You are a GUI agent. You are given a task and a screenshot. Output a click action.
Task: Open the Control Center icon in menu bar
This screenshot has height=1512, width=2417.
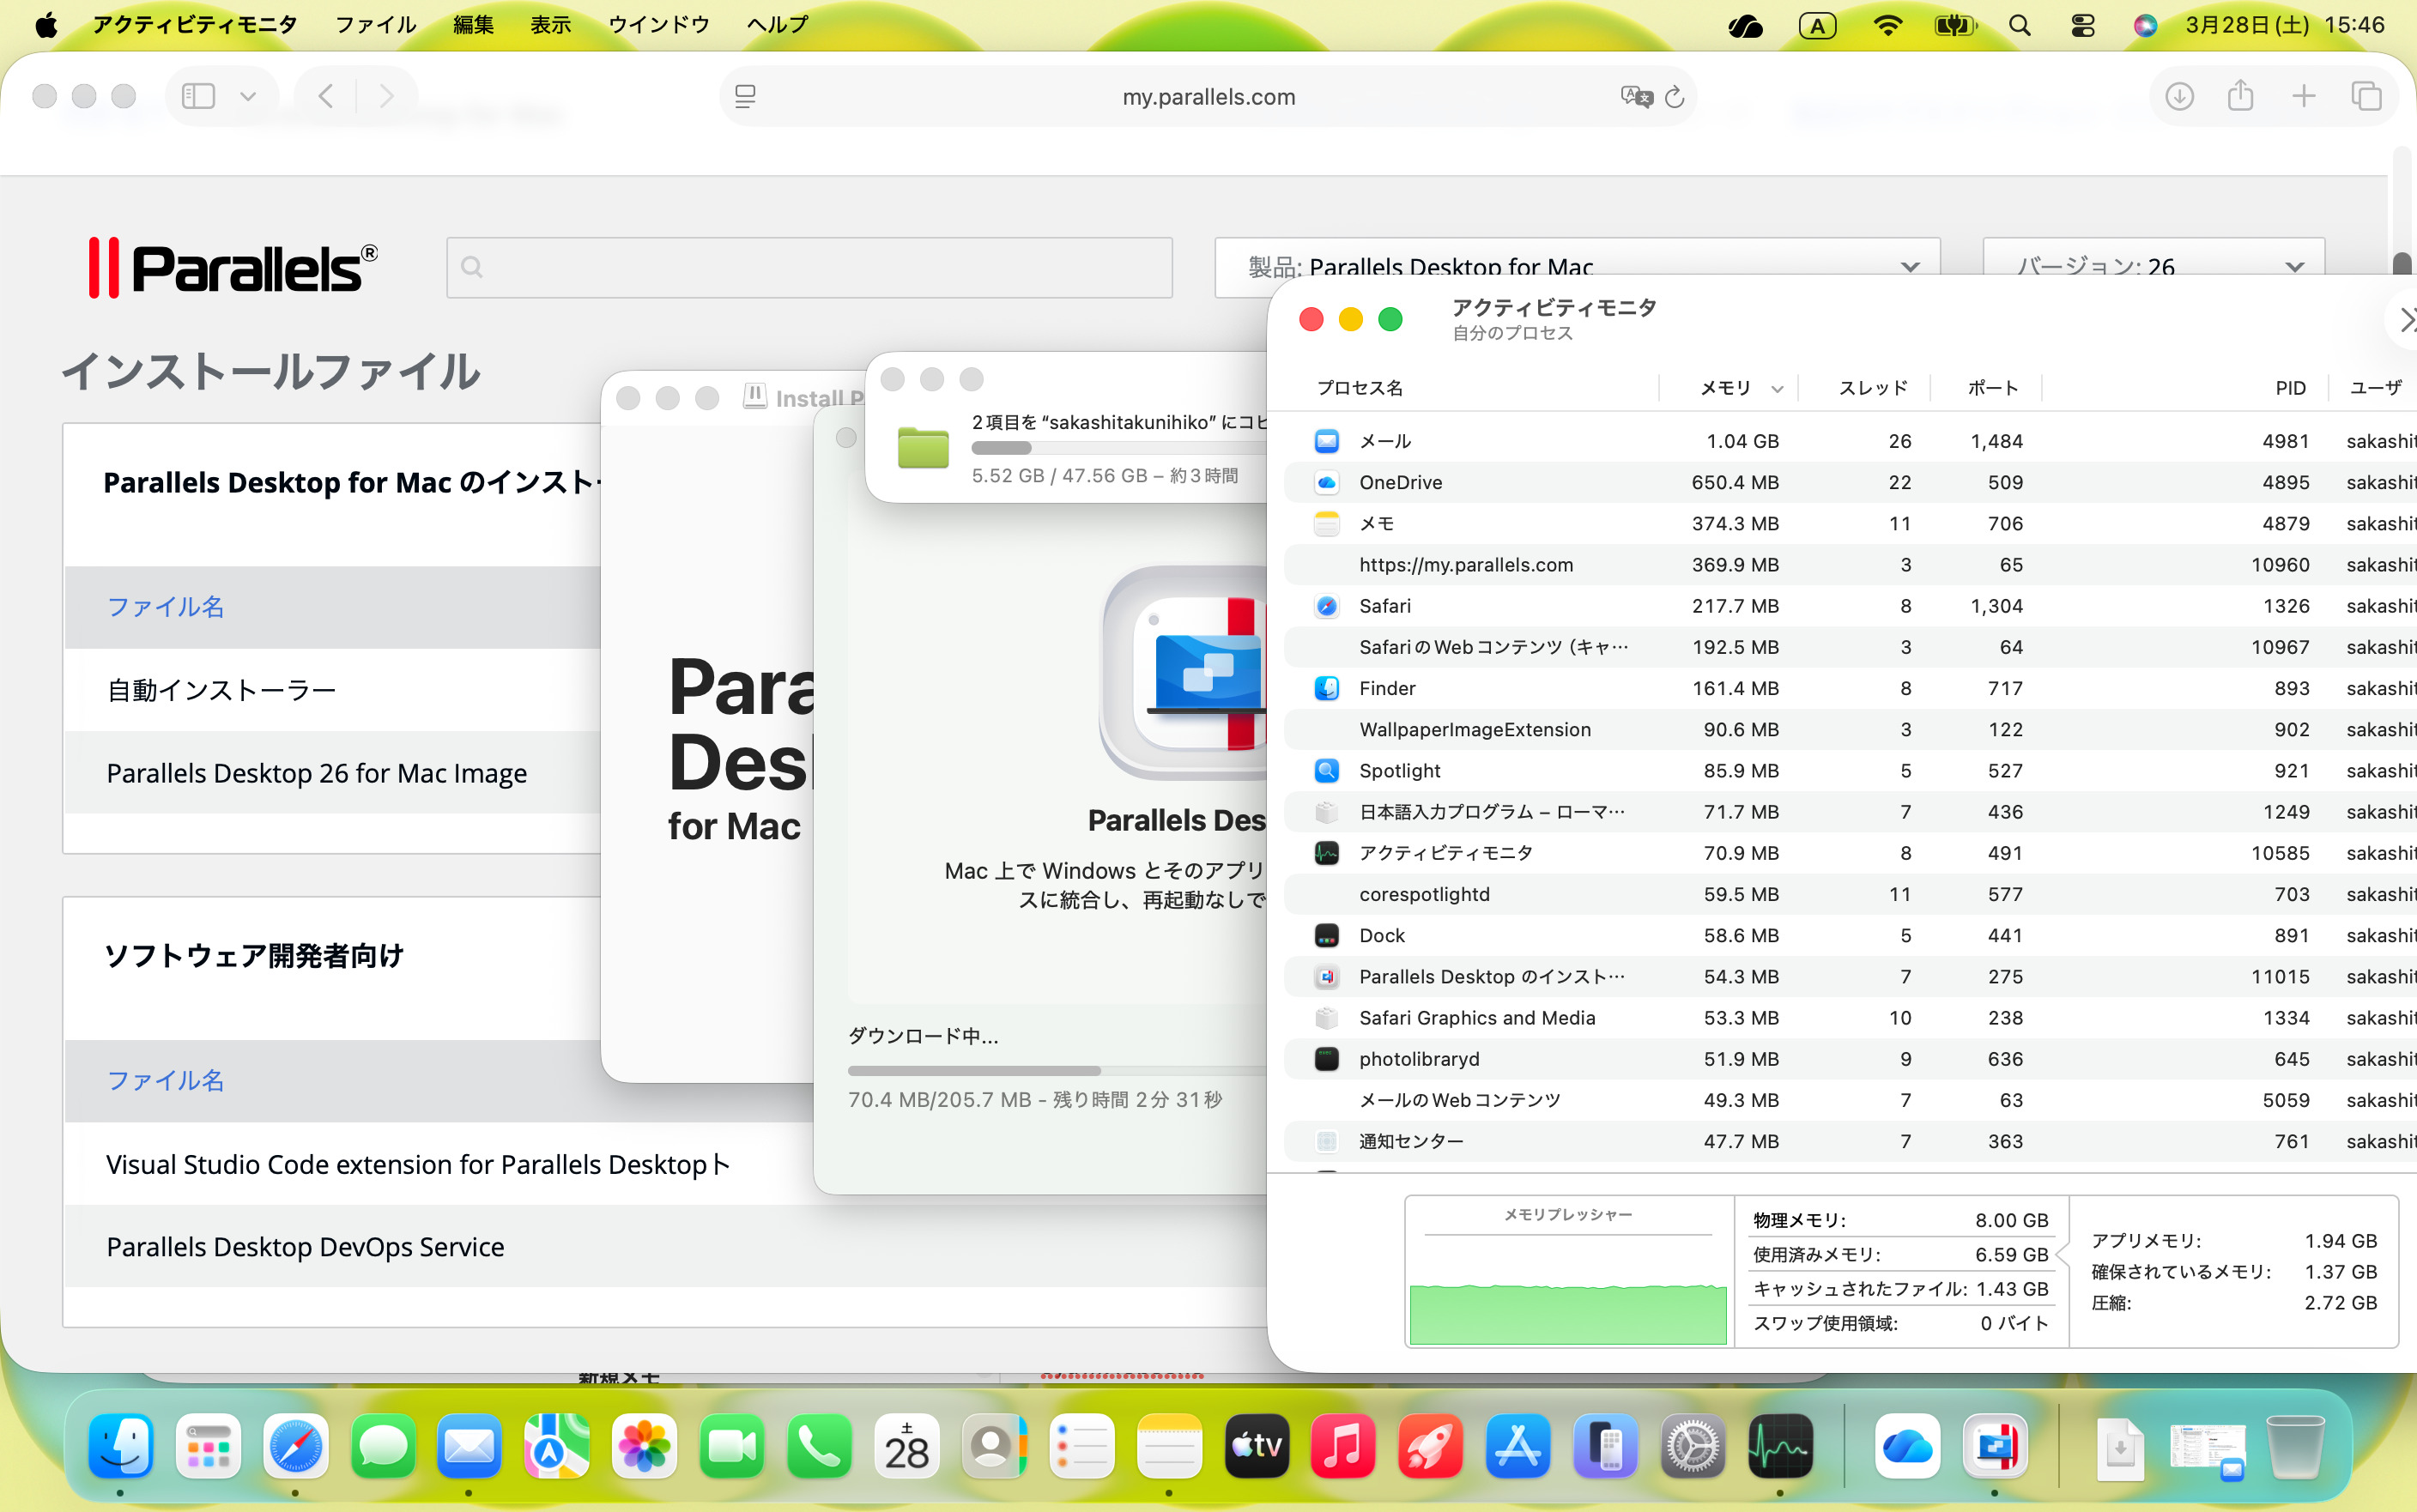click(2083, 26)
